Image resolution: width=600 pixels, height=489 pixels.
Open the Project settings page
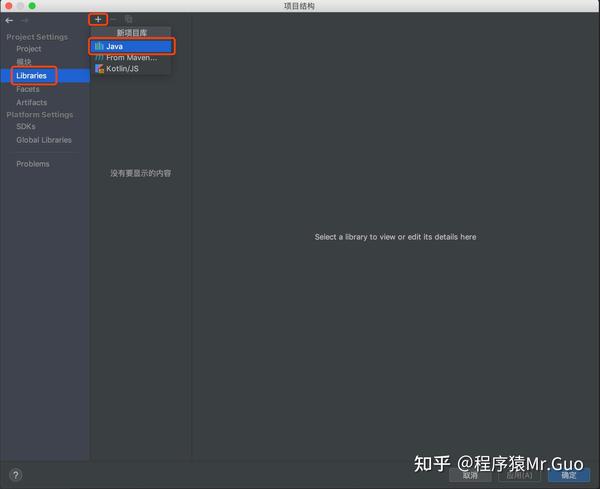click(x=29, y=49)
